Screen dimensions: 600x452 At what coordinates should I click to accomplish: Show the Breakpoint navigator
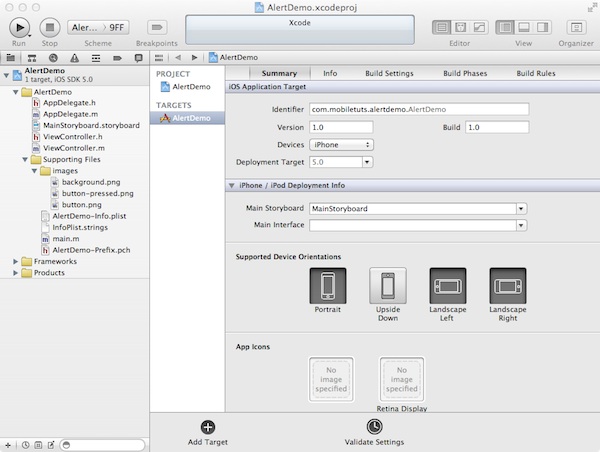[117, 58]
